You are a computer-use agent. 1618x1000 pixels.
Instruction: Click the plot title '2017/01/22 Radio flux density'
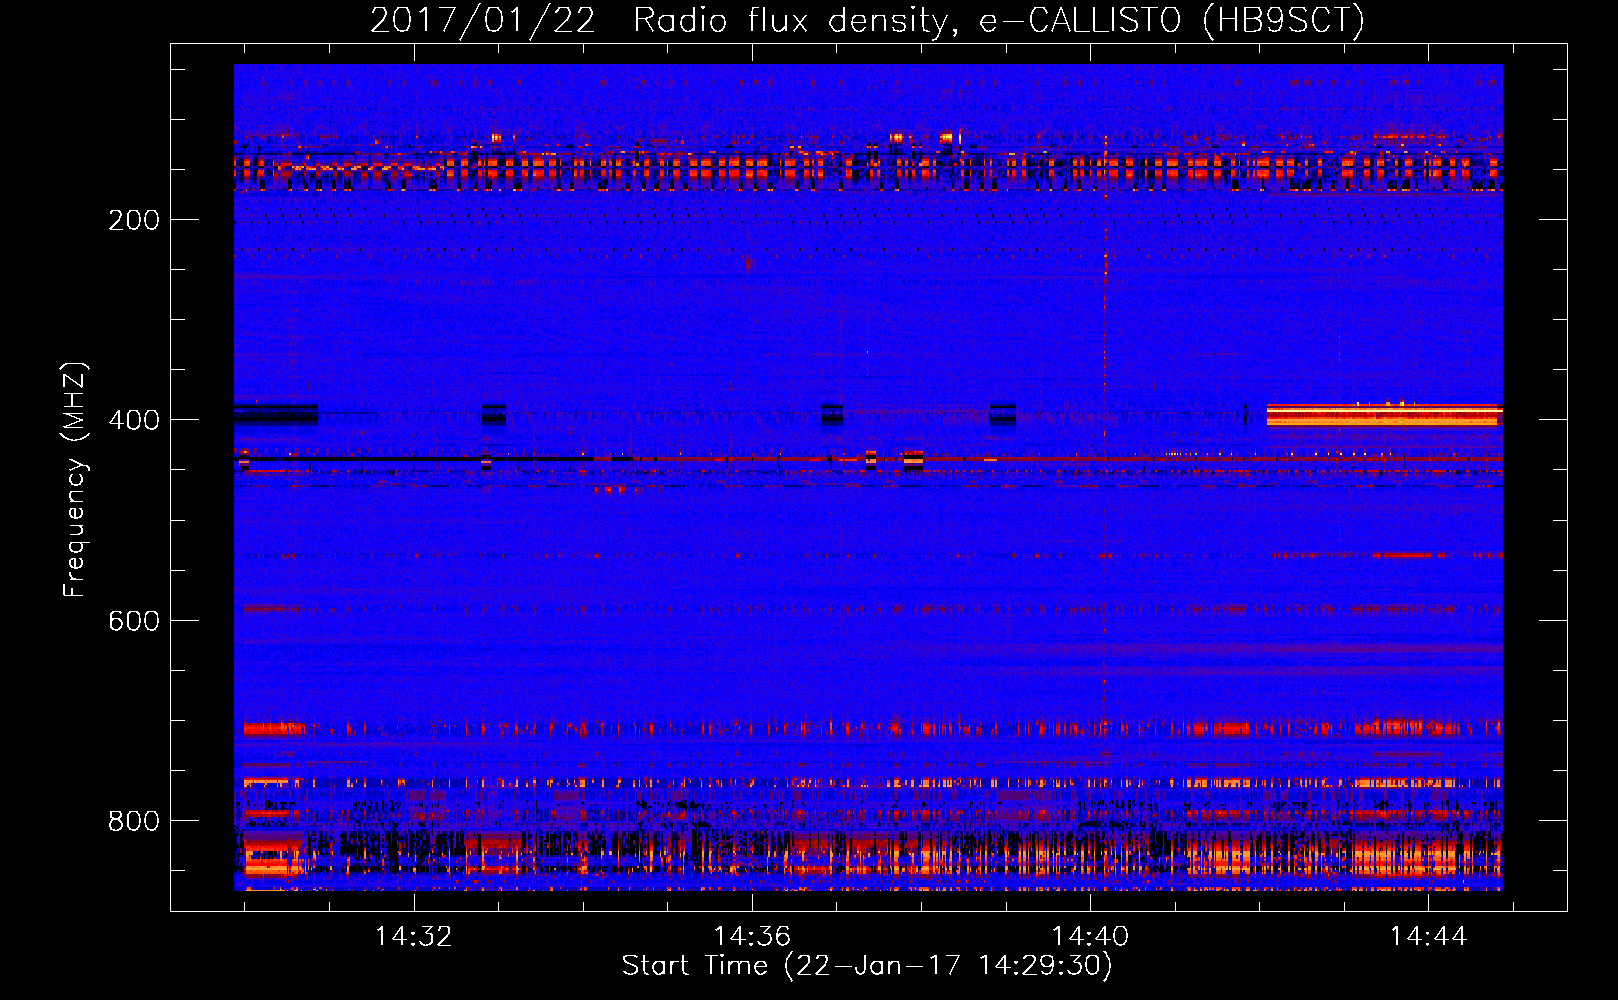pos(868,19)
